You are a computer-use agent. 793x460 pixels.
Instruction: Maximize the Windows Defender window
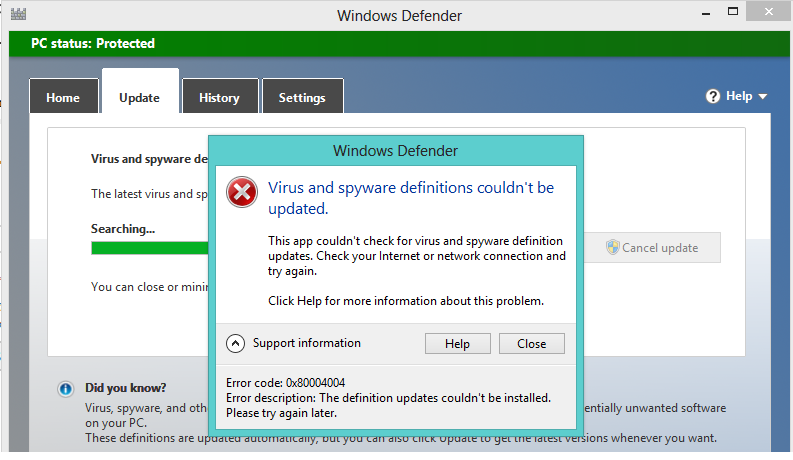pos(733,12)
